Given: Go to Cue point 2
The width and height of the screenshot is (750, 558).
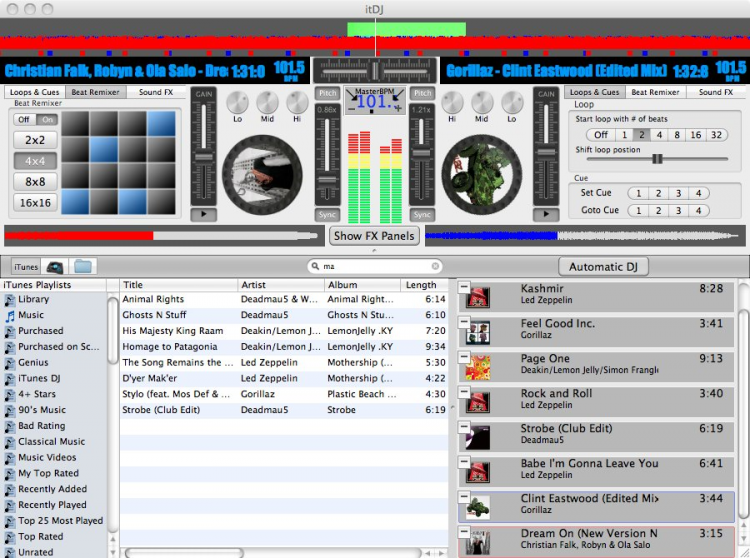Looking at the screenshot, I should pyautogui.click(x=658, y=210).
